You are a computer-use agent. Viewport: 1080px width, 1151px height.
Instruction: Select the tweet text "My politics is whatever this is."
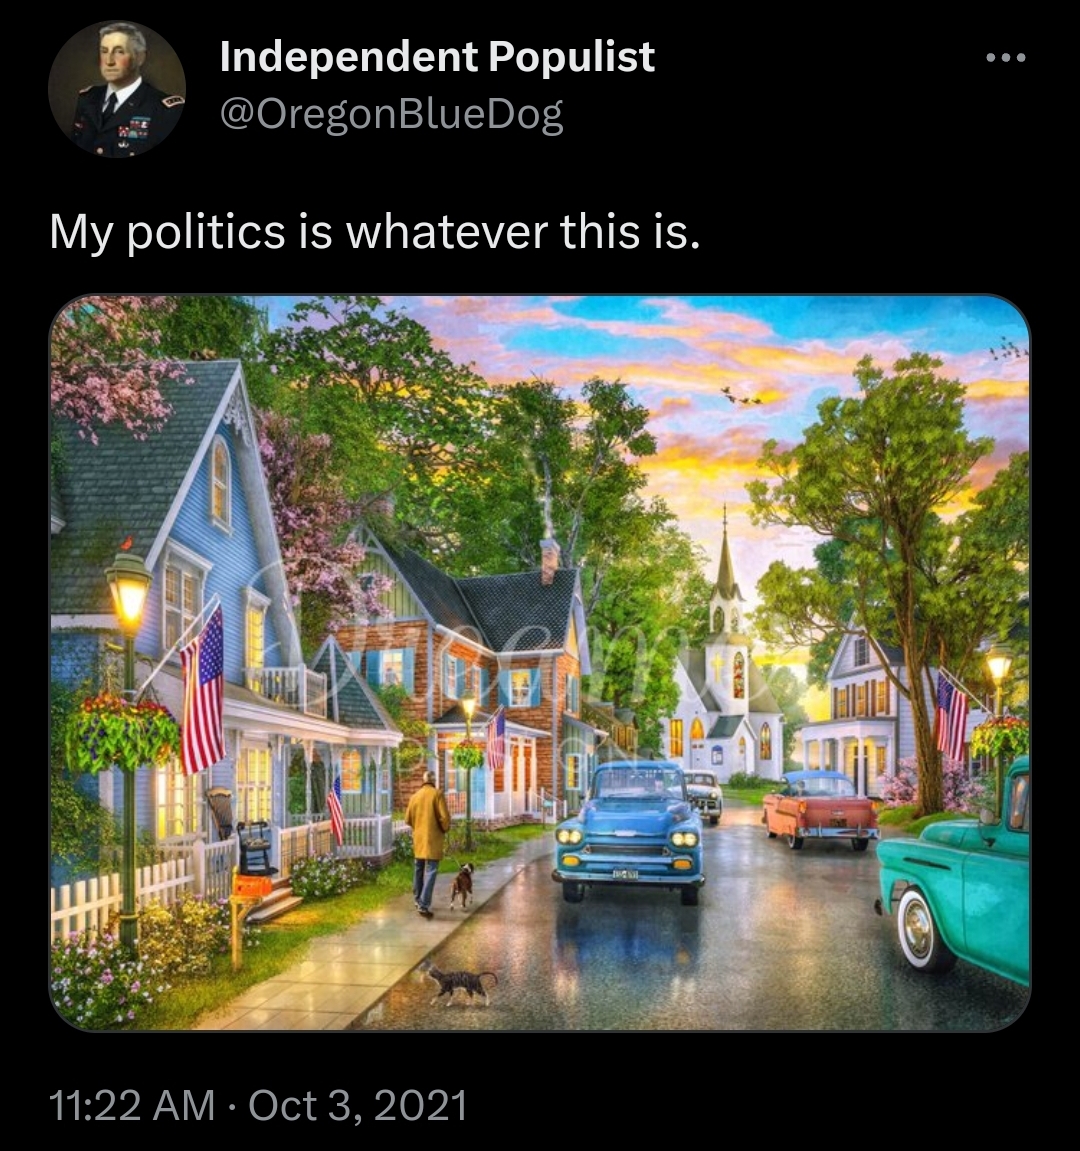(x=374, y=232)
